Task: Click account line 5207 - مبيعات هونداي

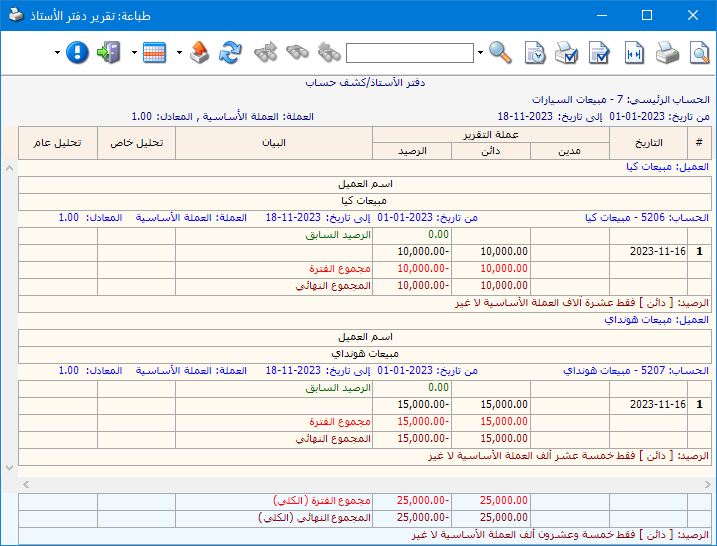Action: pyautogui.click(x=636, y=370)
